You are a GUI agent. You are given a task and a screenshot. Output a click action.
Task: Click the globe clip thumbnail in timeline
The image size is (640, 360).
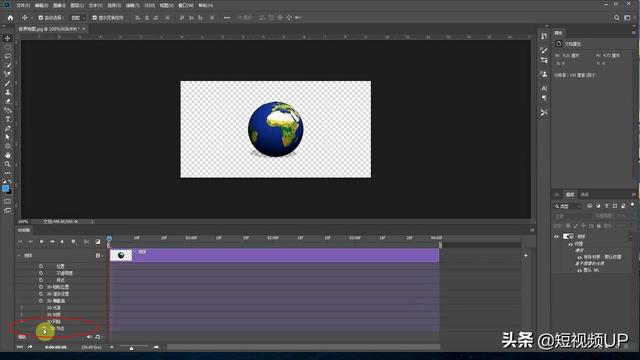(121, 256)
